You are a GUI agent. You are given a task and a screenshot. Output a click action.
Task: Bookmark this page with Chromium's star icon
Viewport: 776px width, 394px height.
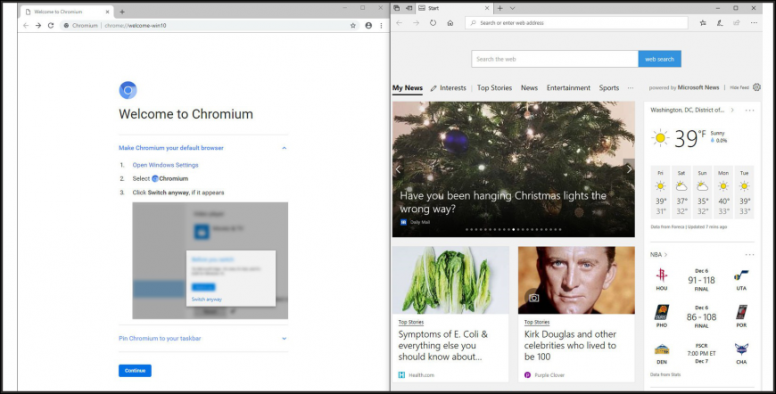tap(353, 25)
